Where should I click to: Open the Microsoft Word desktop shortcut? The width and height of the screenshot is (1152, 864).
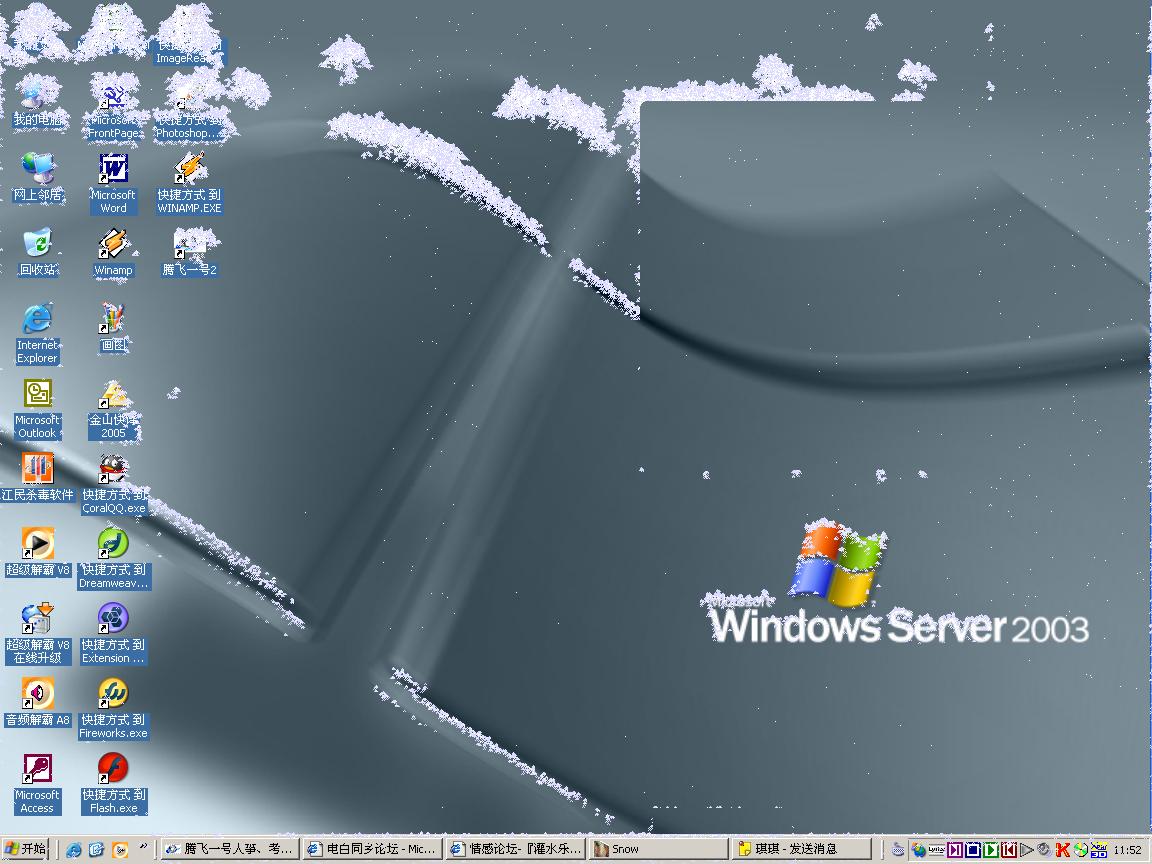113,169
